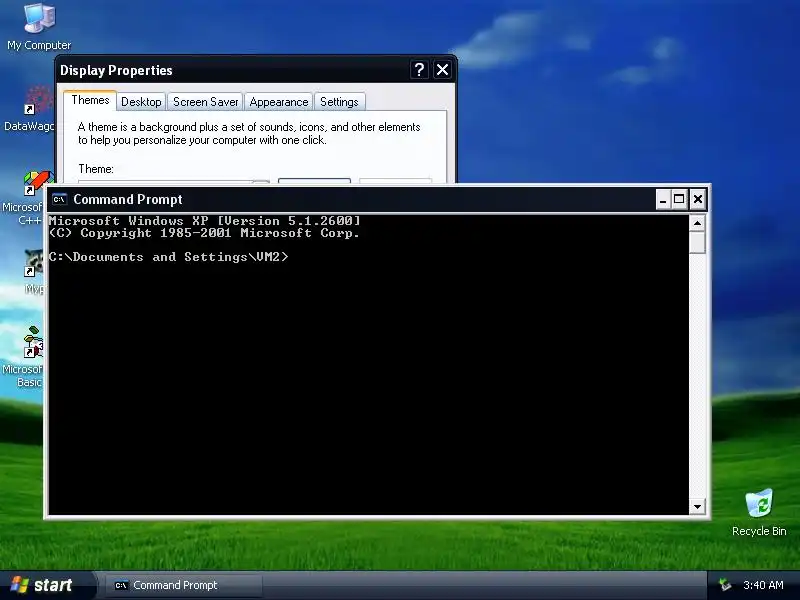Select the Microsoft Basic desktop shortcut
Screen dimensions: 800x600
pyautogui.click(x=24, y=357)
